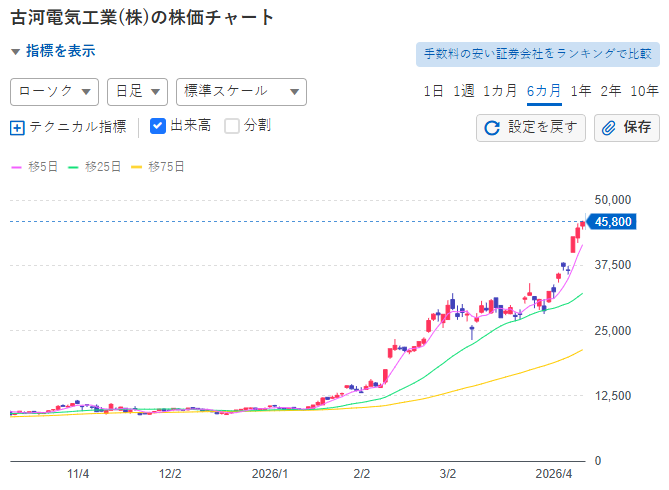Click the 45,800 current price label
Viewport: 669px width, 490px height.
tap(613, 222)
